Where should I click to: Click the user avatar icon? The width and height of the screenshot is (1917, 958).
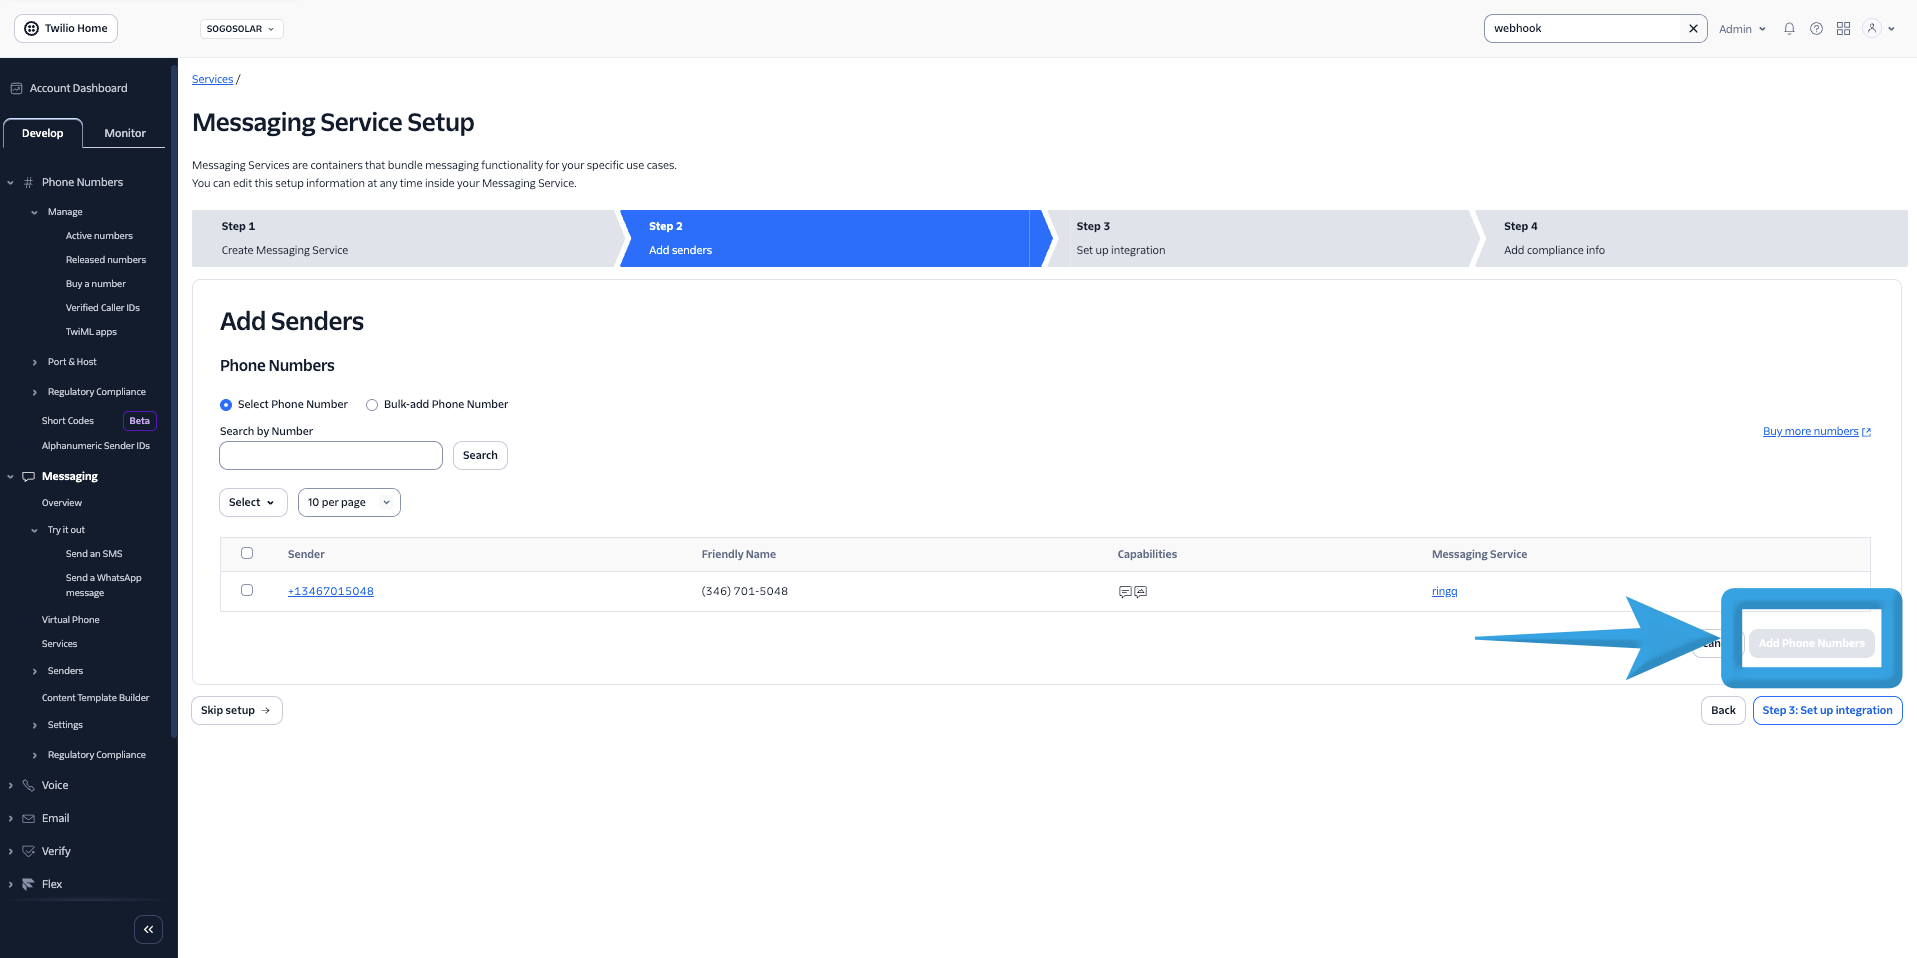[1871, 28]
